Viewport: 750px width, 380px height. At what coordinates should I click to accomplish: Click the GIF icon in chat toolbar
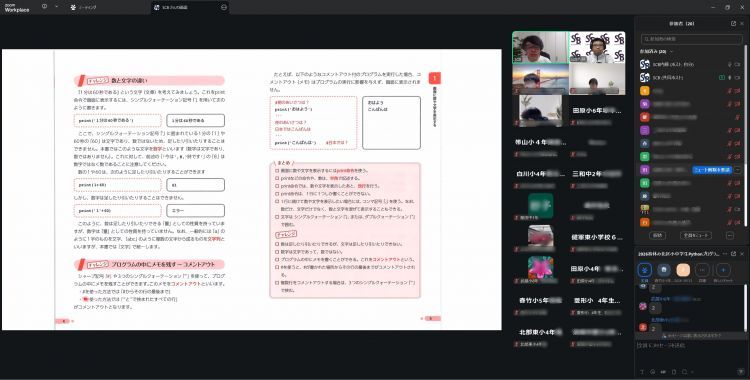point(663,372)
